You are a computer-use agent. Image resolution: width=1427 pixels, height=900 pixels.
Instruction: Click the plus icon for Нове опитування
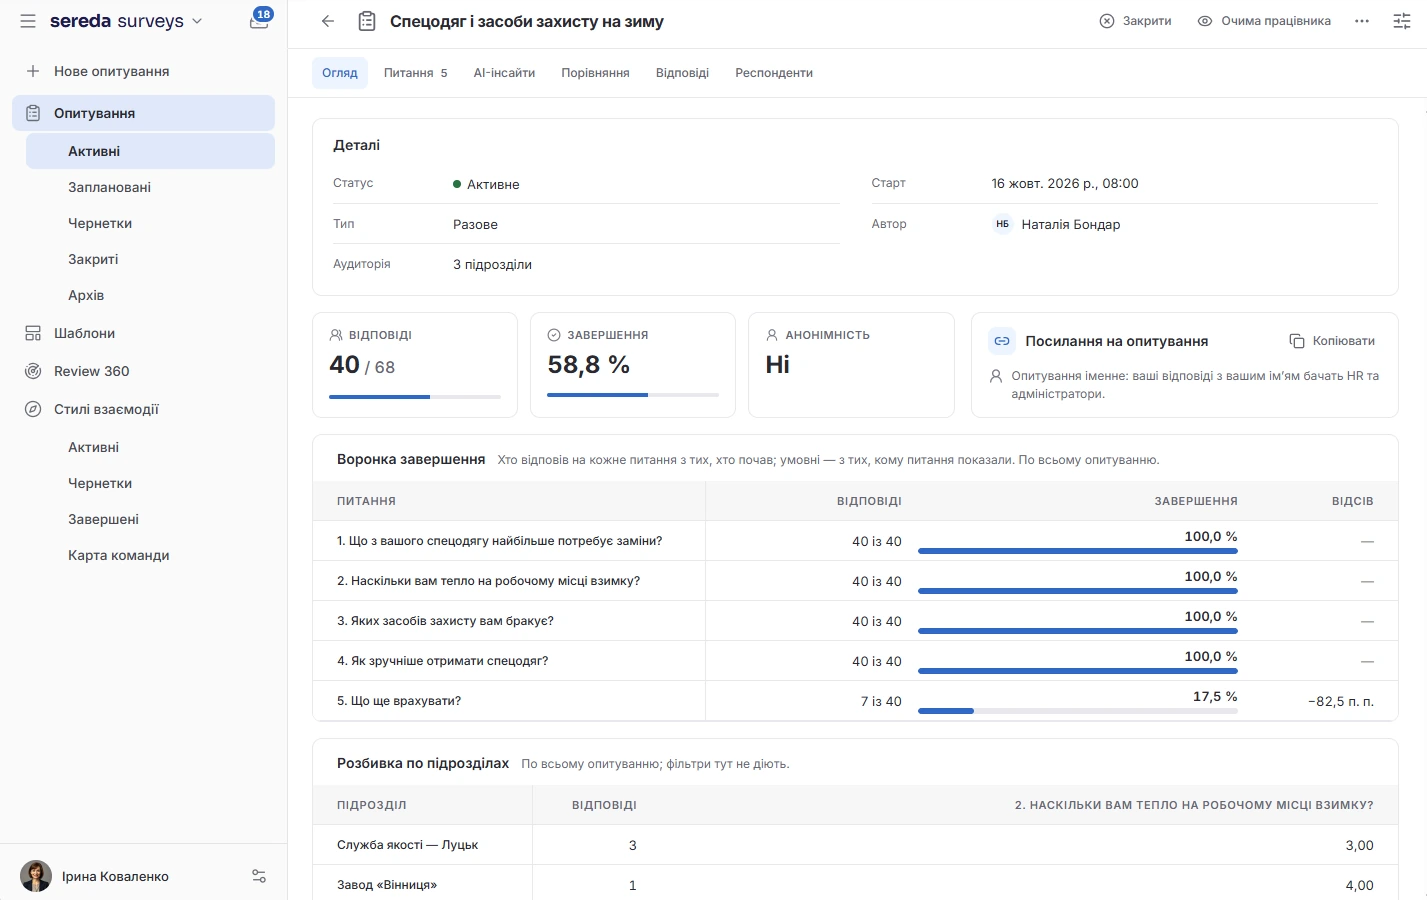(33, 71)
